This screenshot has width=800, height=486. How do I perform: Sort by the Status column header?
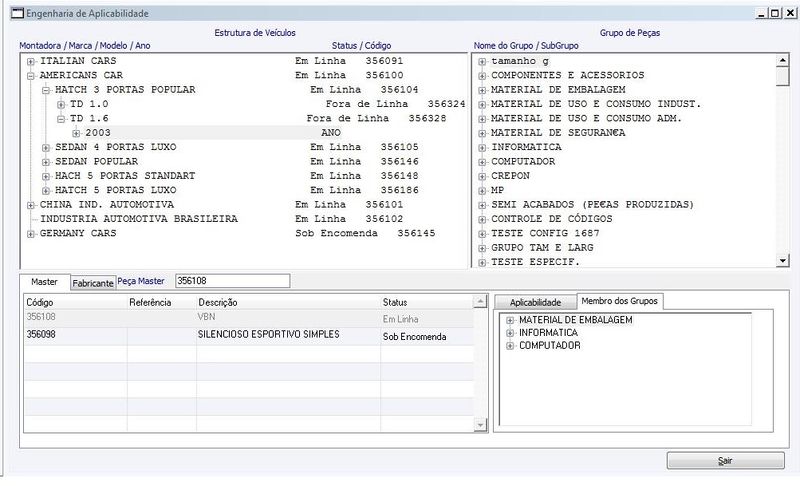(428, 302)
